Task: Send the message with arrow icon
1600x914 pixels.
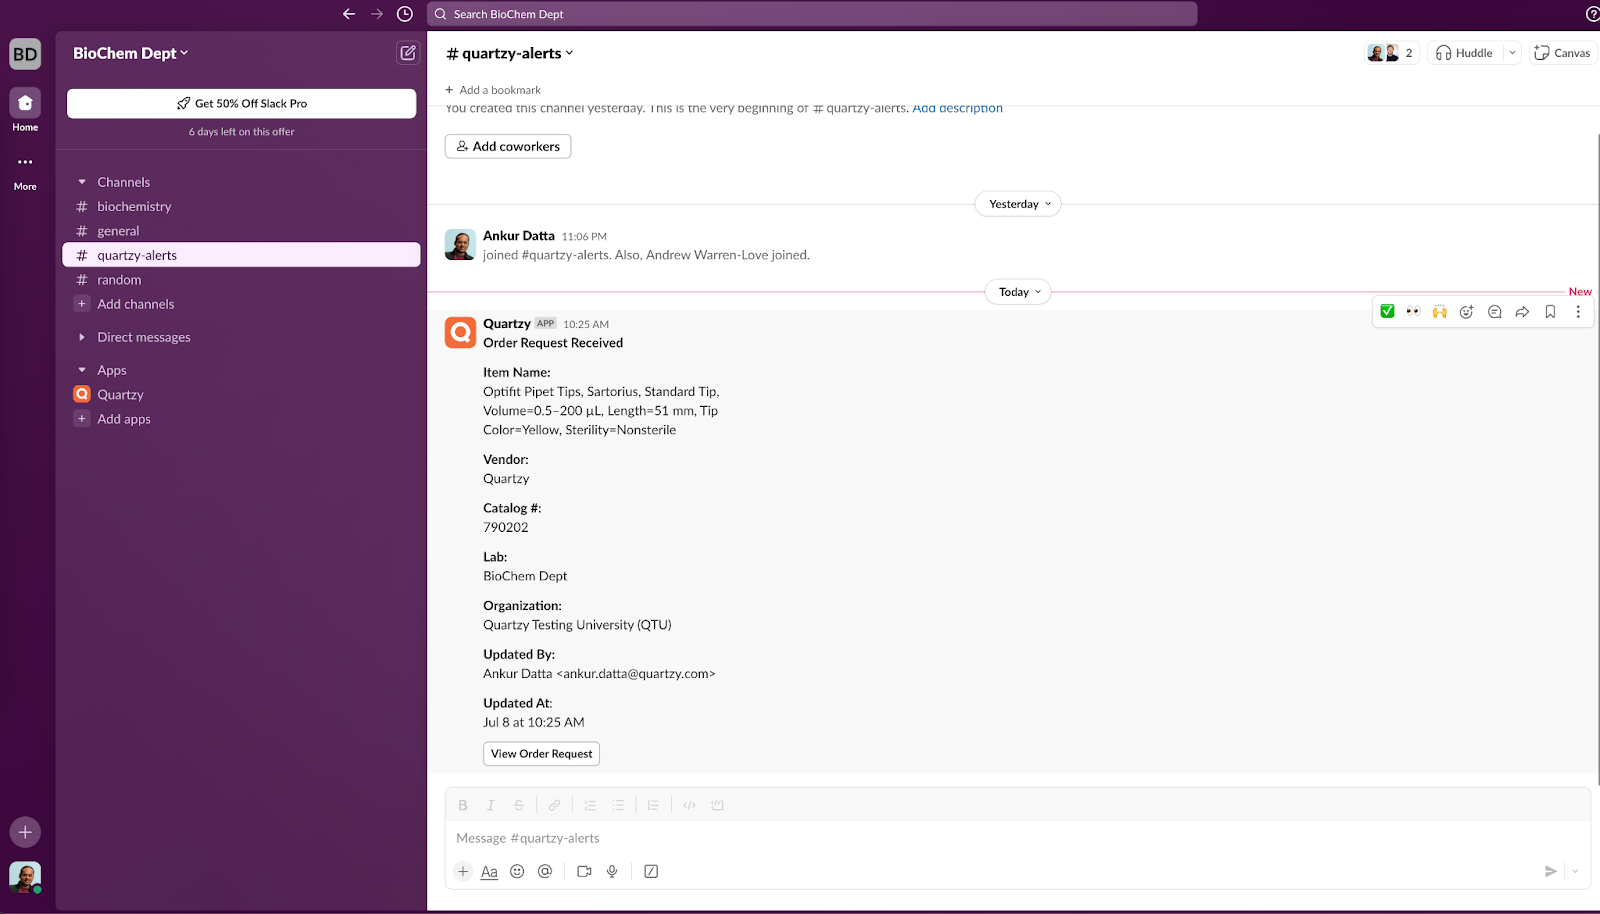Action: click(1550, 871)
